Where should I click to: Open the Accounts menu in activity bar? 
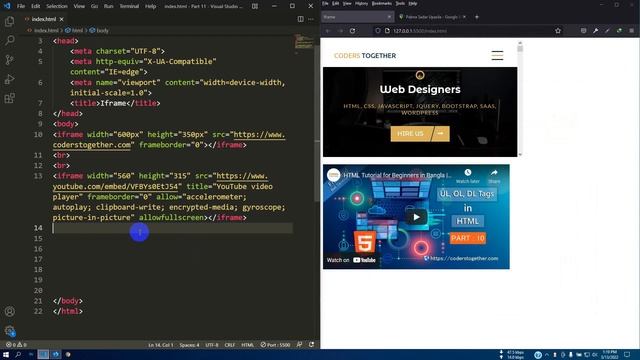(9, 311)
